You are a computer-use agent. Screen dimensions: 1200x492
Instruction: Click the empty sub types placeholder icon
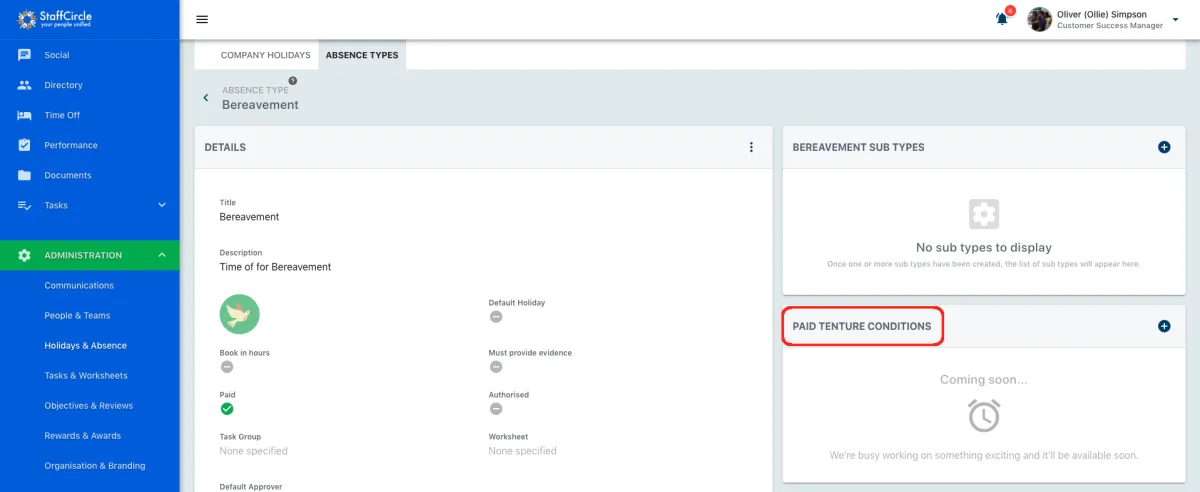pos(984,213)
